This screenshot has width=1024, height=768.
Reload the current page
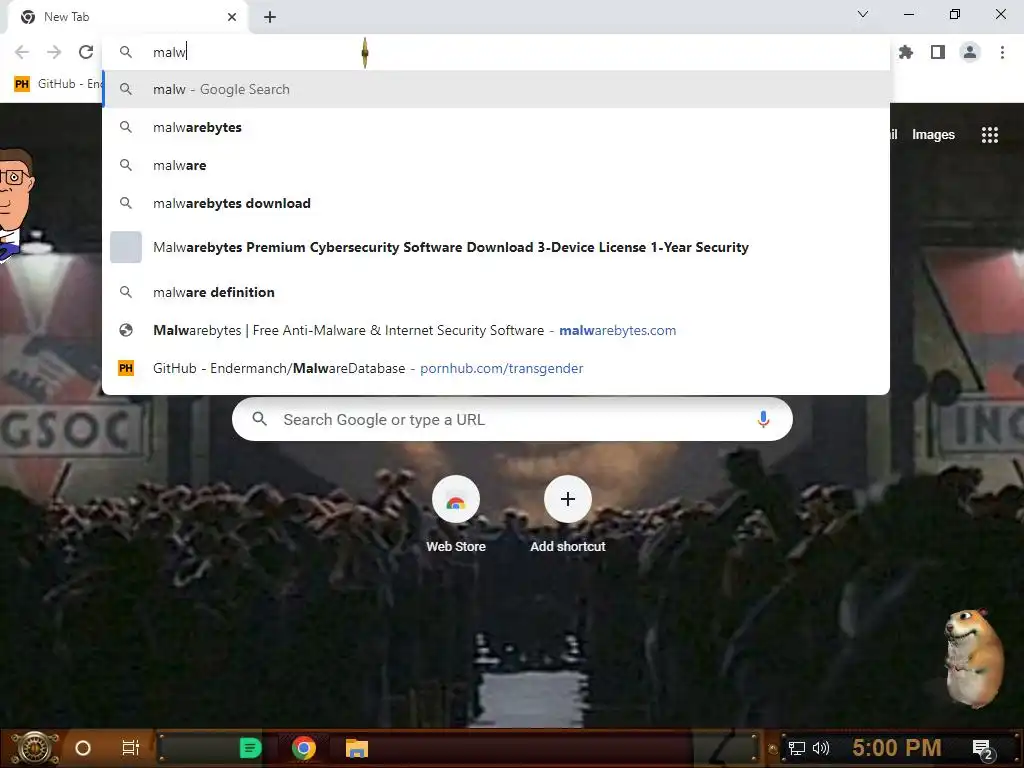pos(86,52)
